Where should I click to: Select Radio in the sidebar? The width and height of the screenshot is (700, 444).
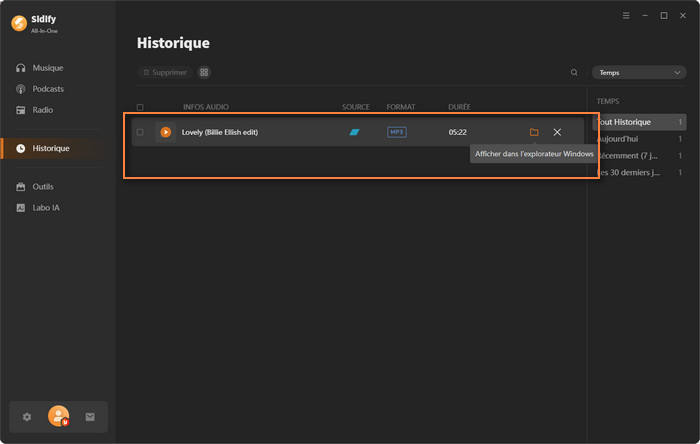(x=42, y=110)
